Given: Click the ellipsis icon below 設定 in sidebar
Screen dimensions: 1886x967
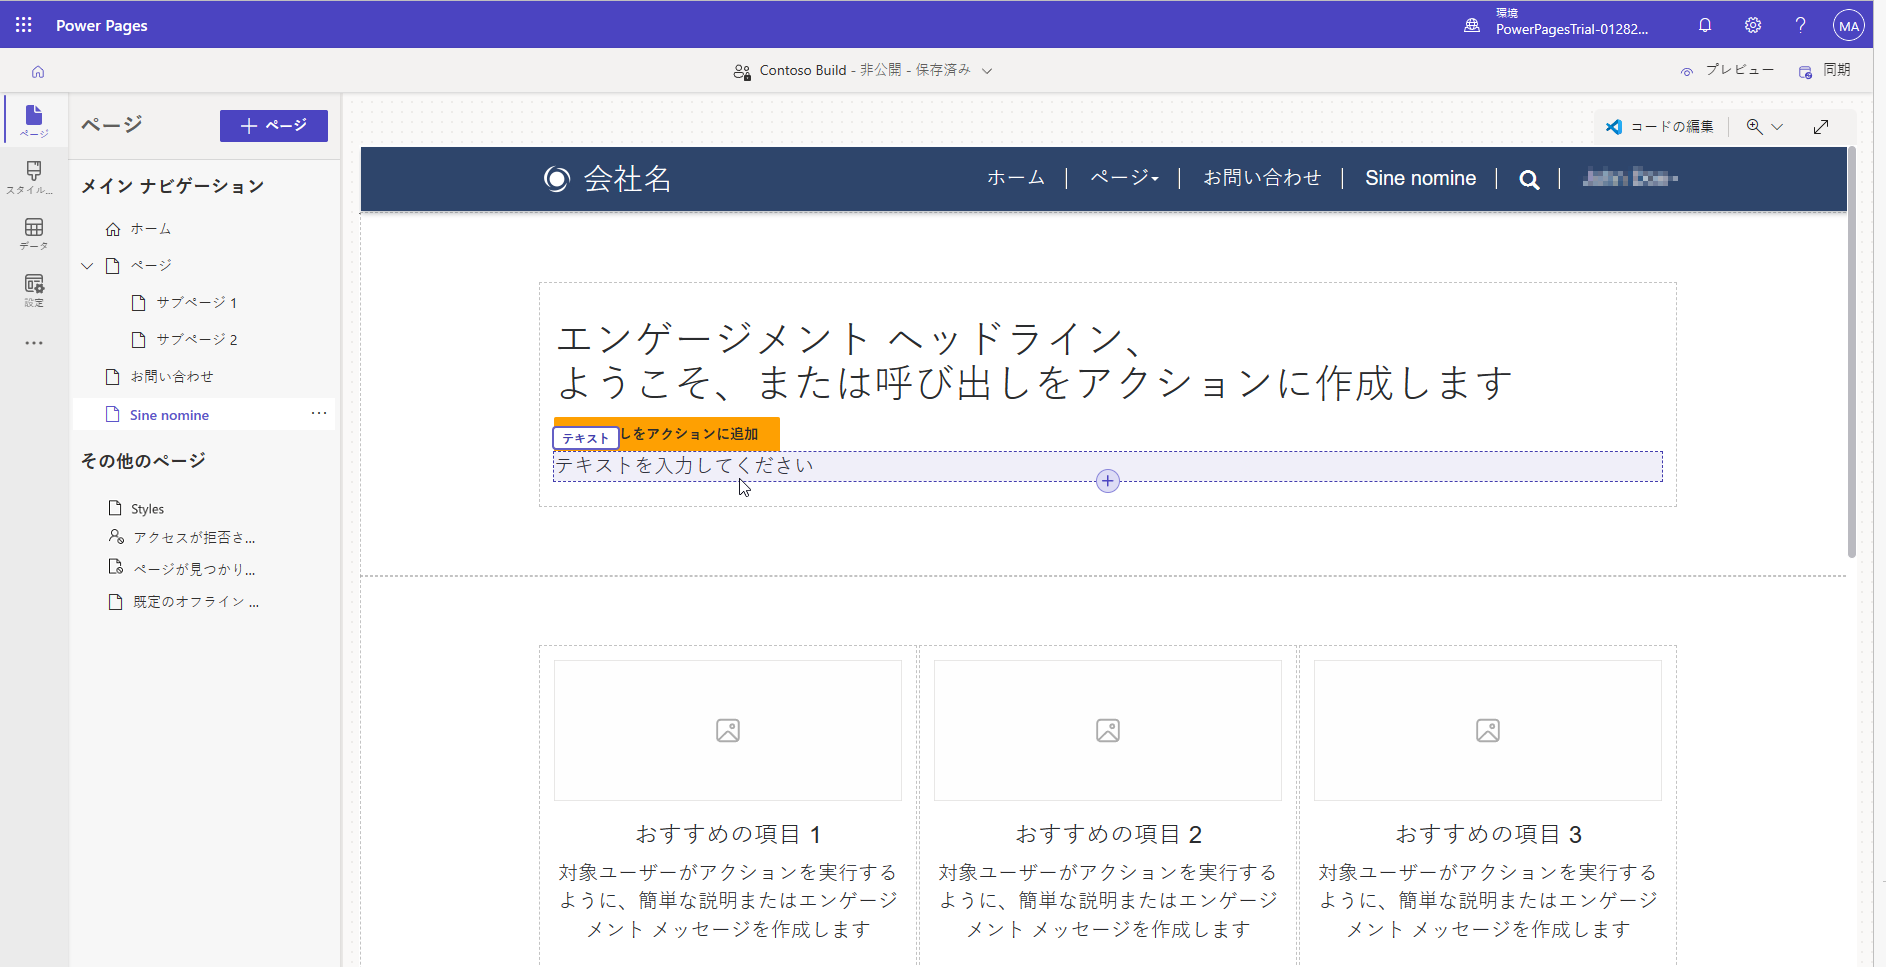Looking at the screenshot, I should coord(33,343).
